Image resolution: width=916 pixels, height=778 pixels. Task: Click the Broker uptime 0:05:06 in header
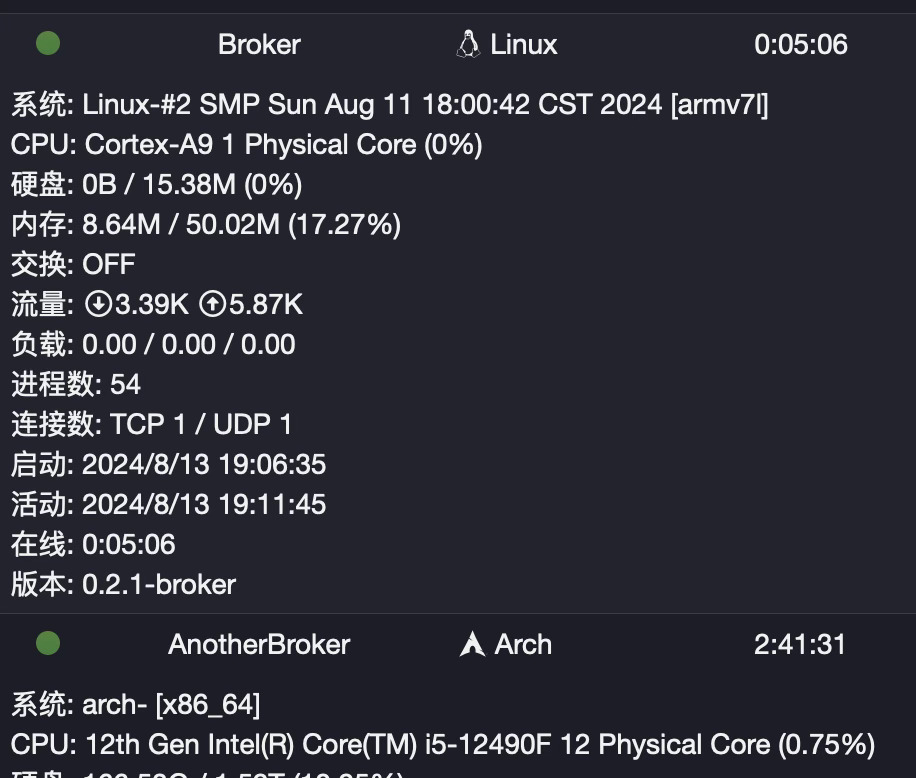[800, 44]
